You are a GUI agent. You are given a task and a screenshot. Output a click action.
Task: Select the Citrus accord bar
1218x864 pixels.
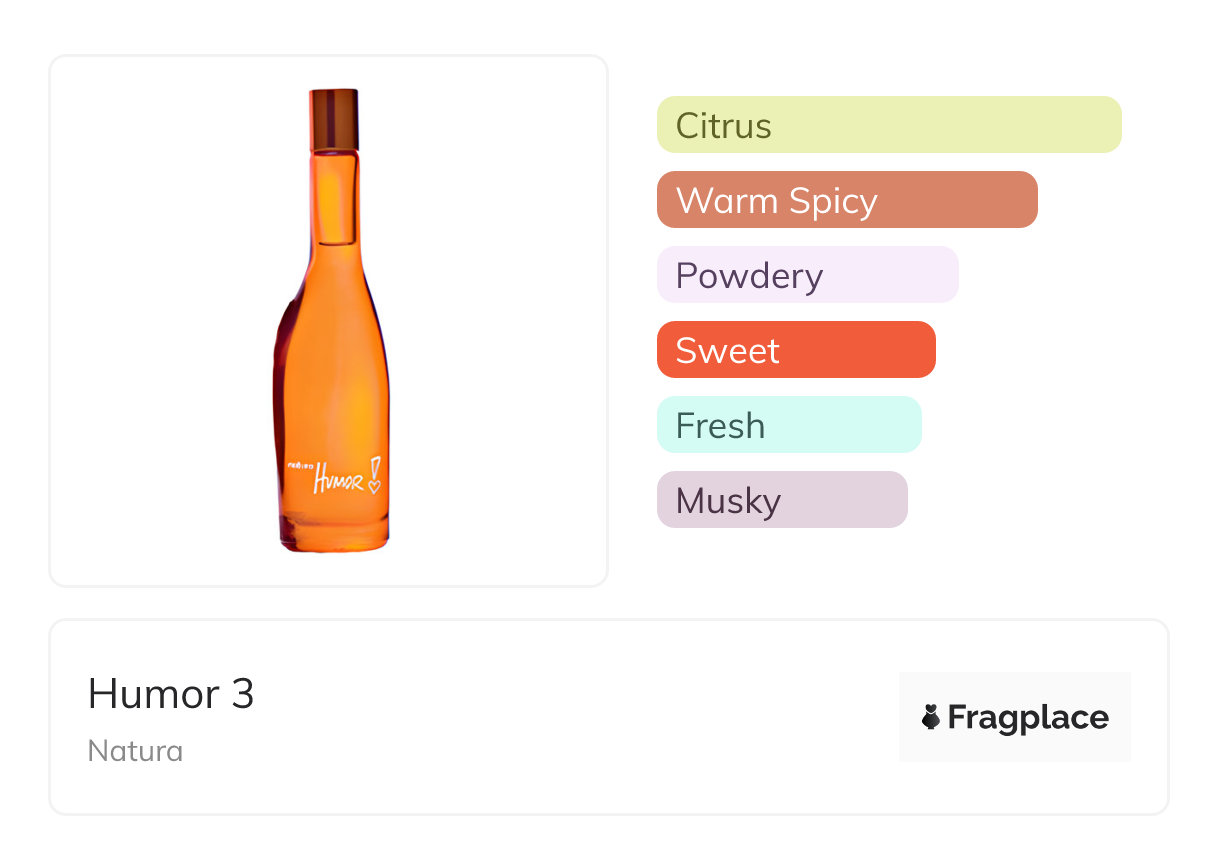click(888, 125)
